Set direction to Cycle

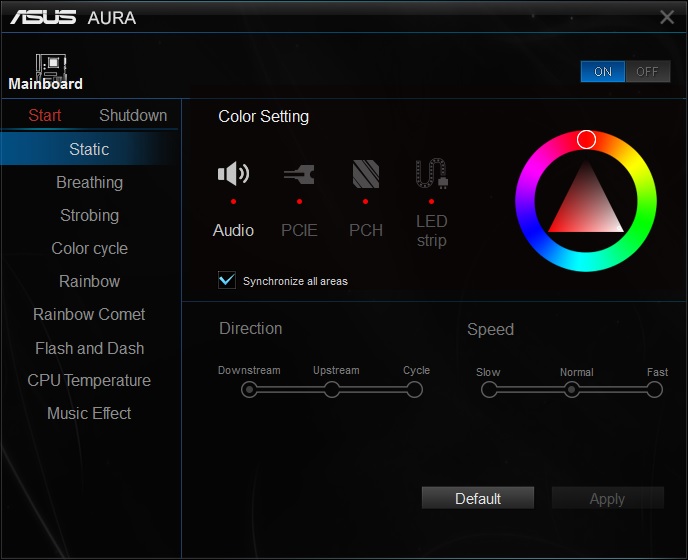(x=414, y=389)
